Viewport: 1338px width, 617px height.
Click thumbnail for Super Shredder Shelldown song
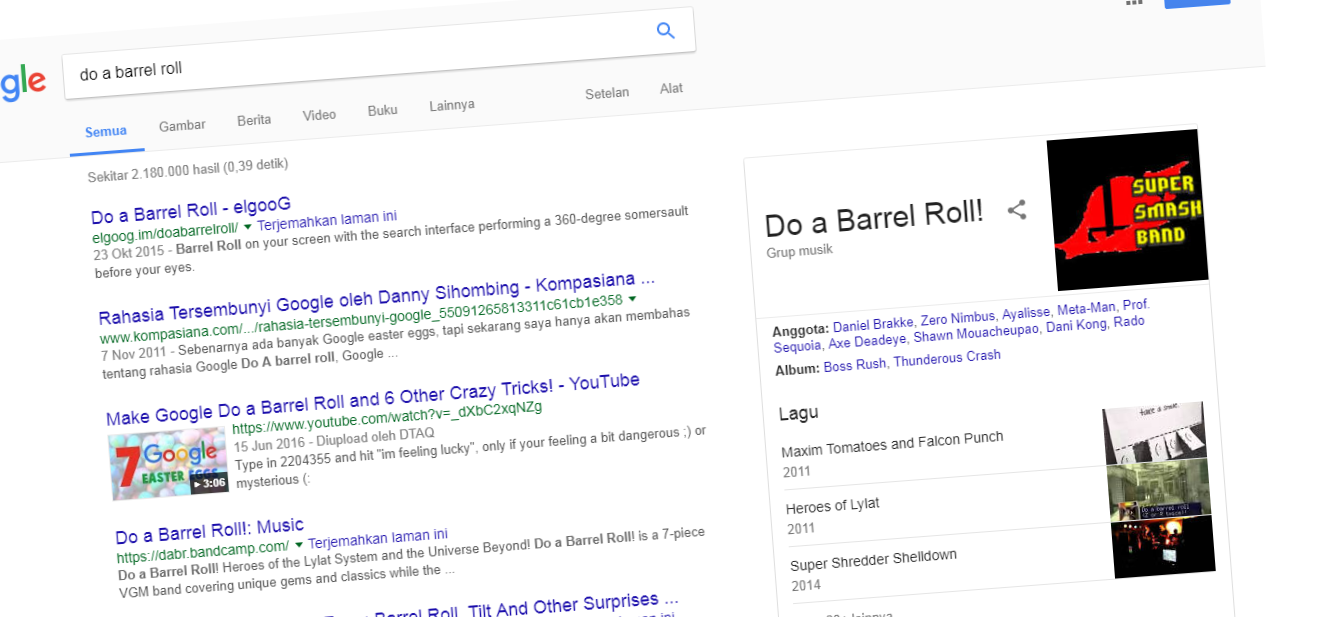[1164, 547]
